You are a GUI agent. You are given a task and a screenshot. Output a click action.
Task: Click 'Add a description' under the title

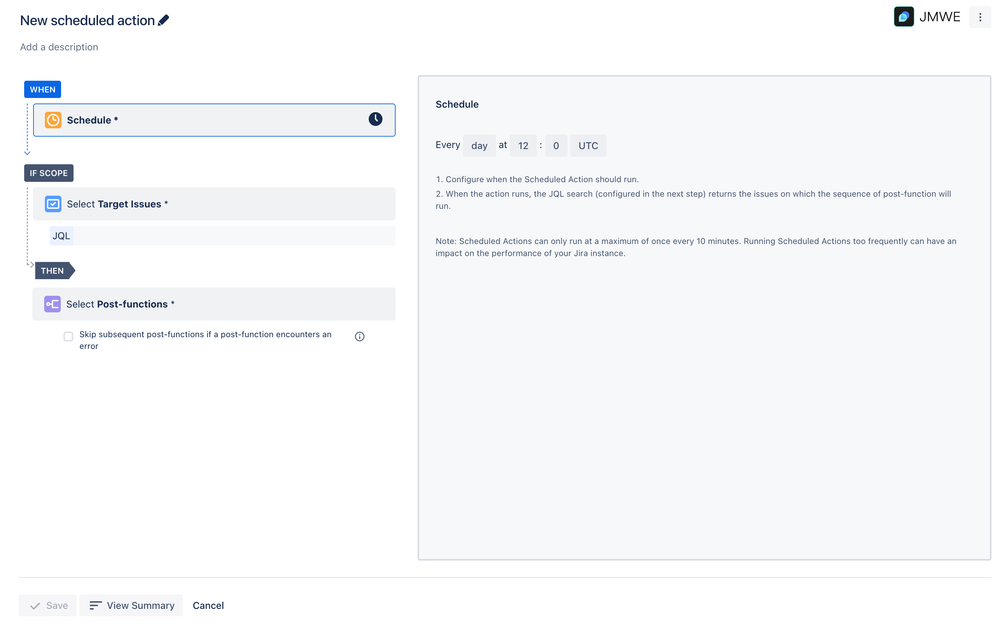[59, 46]
